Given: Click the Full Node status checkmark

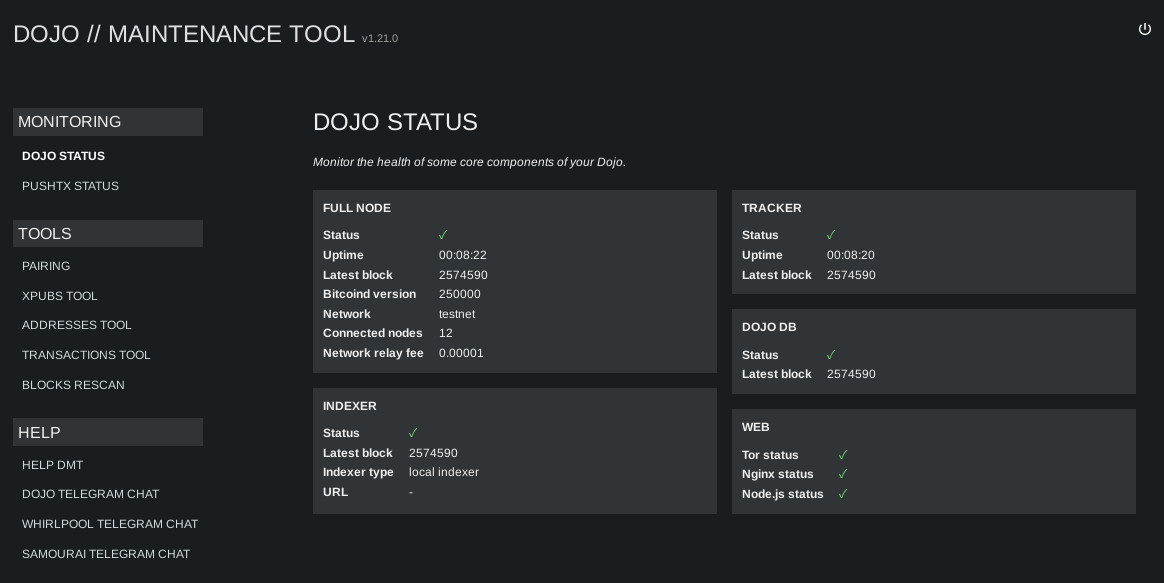Looking at the screenshot, I should pos(443,235).
